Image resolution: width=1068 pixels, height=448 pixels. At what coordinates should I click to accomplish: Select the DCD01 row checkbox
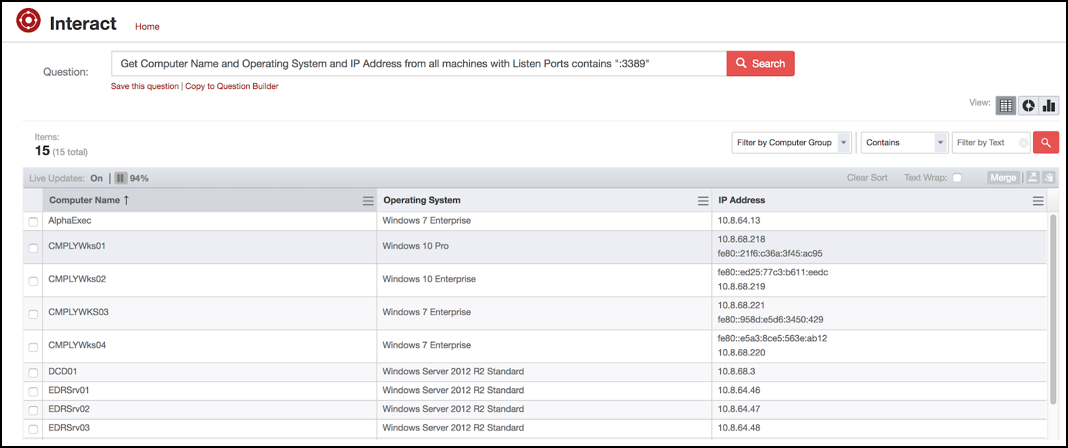click(33, 372)
